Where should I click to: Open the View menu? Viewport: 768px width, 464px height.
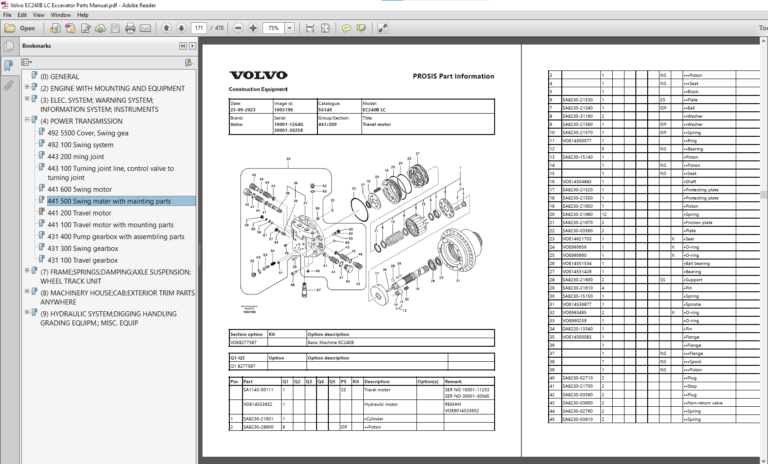[39, 15]
